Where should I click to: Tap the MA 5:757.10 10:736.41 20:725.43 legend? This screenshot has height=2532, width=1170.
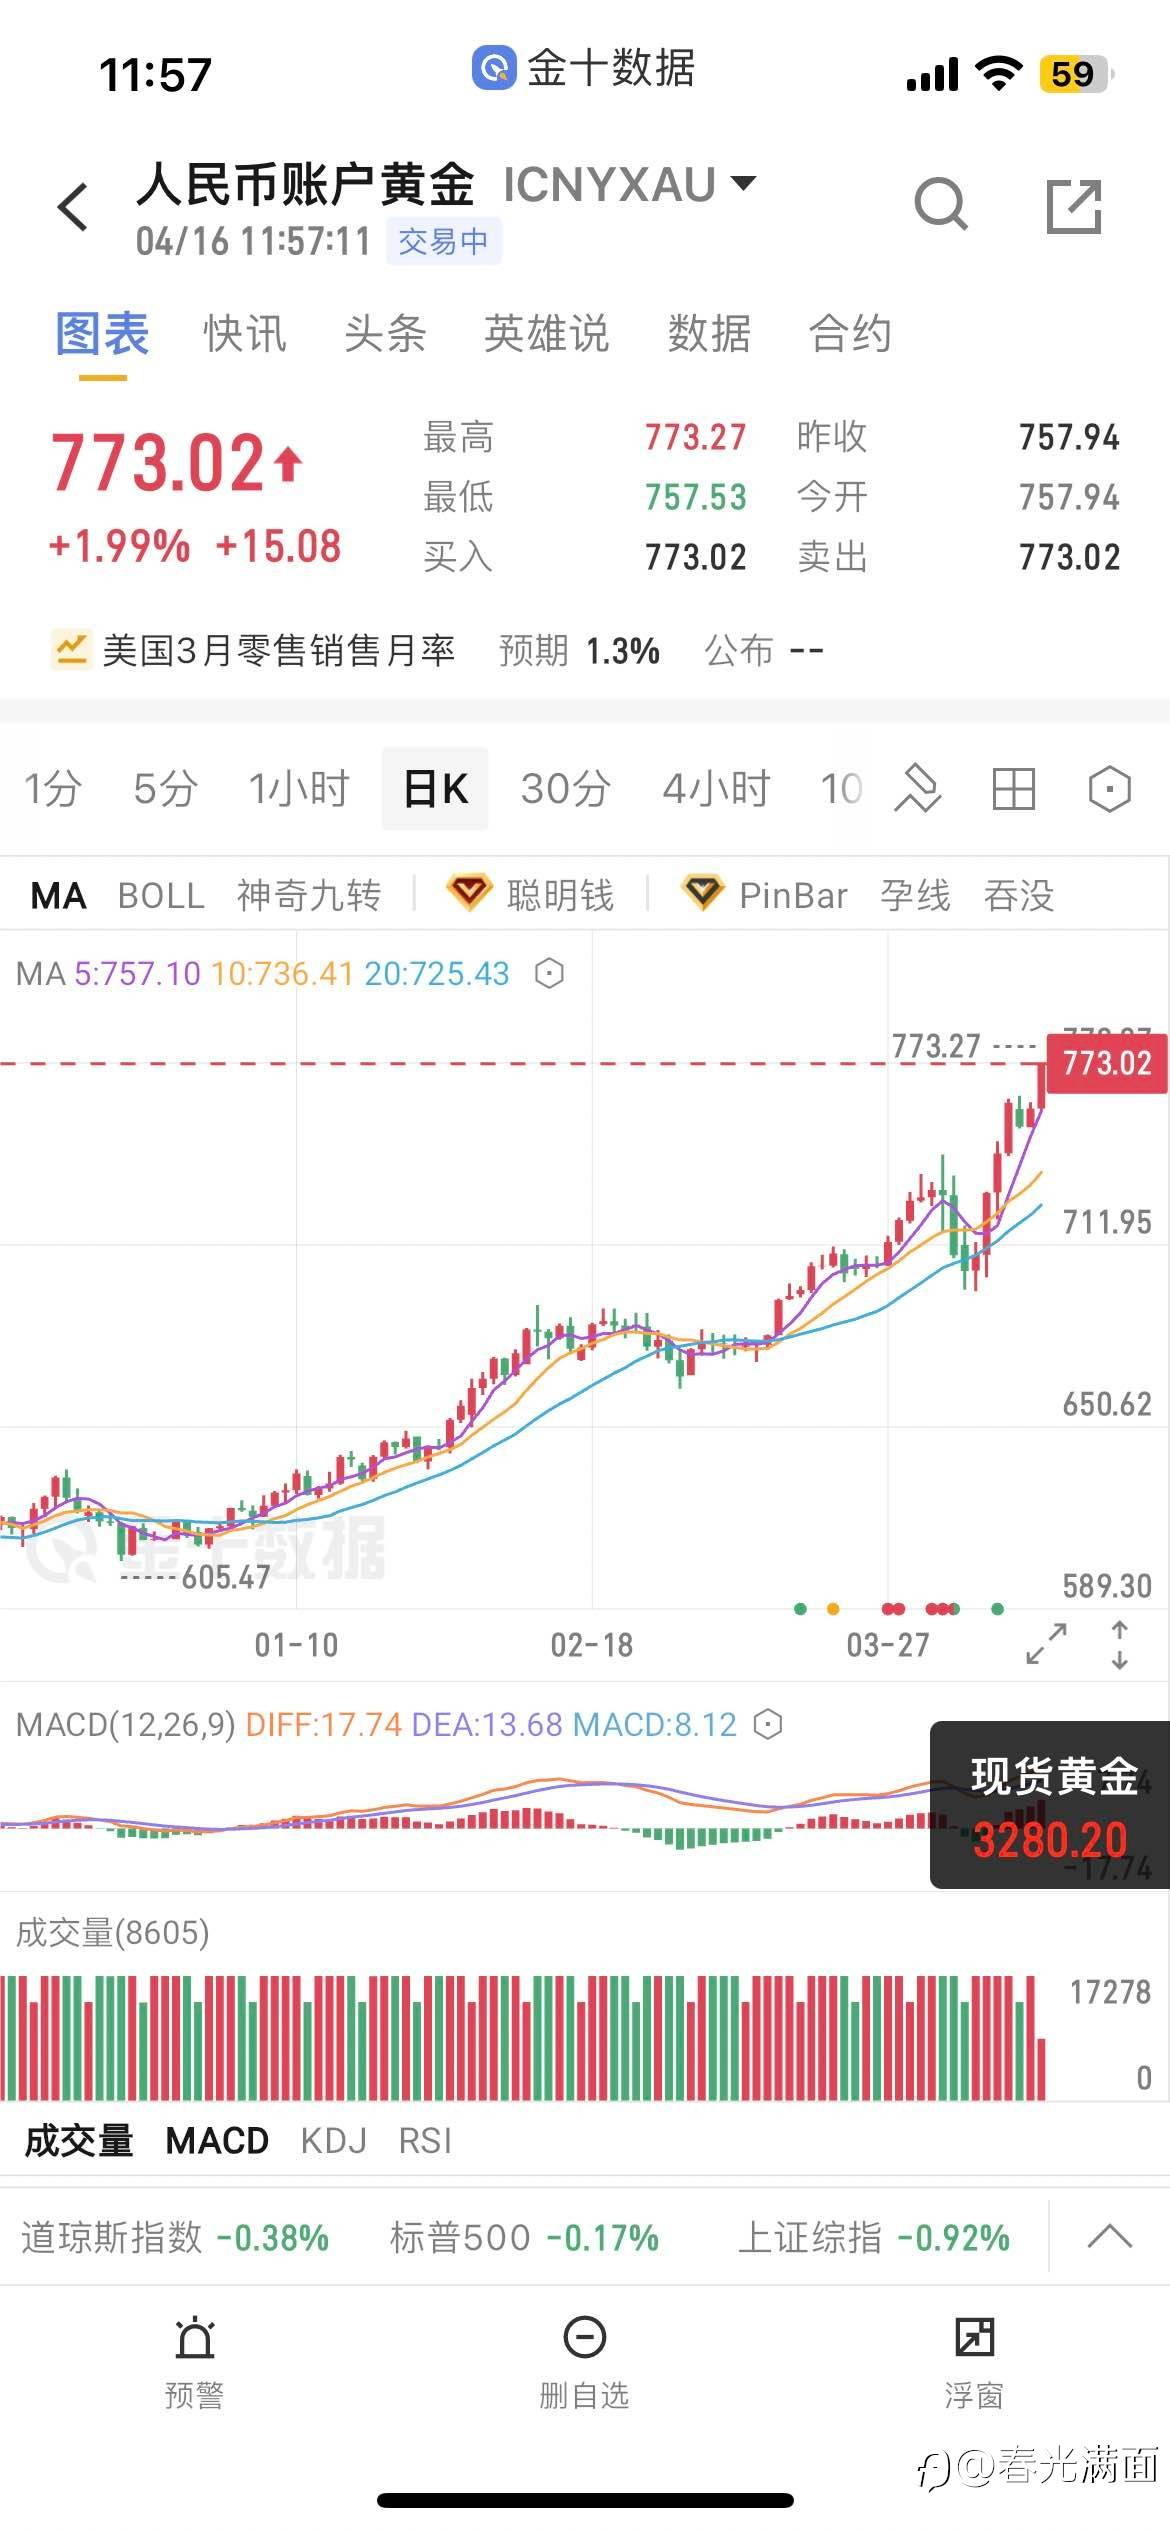[263, 973]
